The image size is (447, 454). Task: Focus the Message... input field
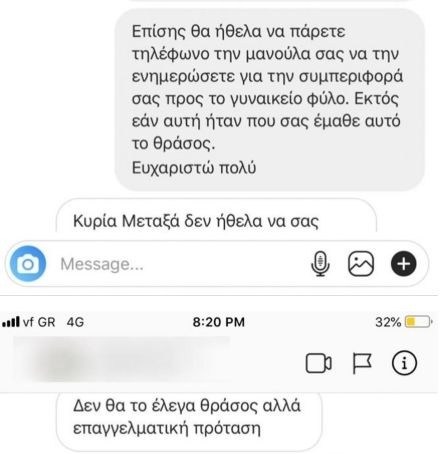click(x=180, y=264)
